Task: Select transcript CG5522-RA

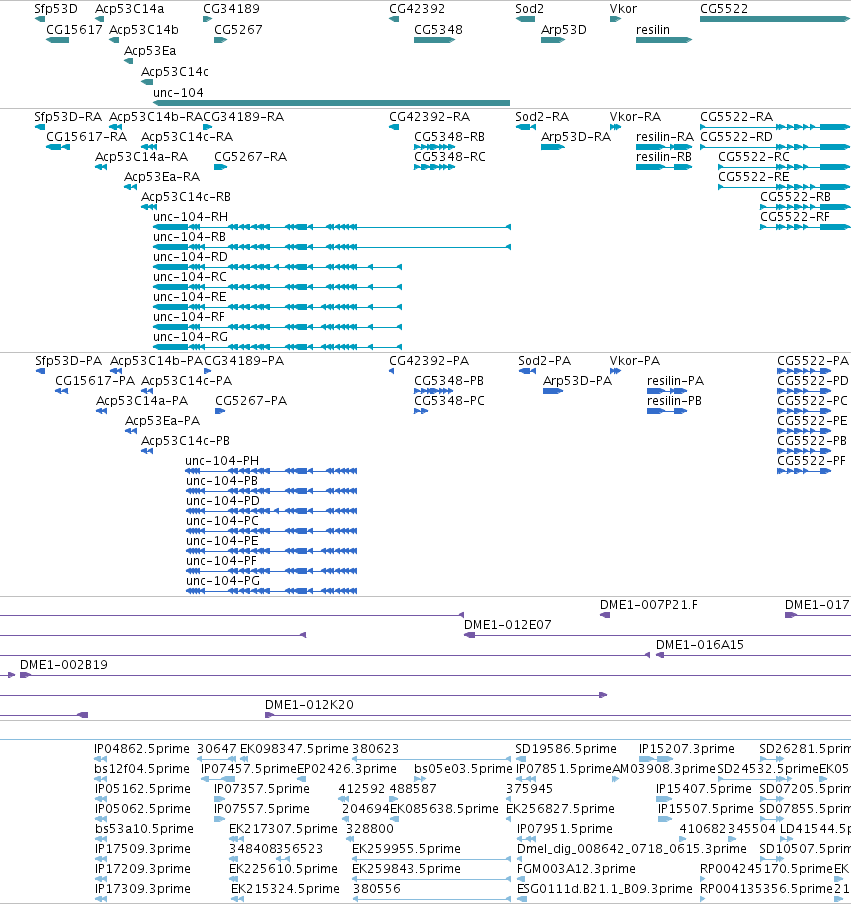Action: (x=775, y=127)
